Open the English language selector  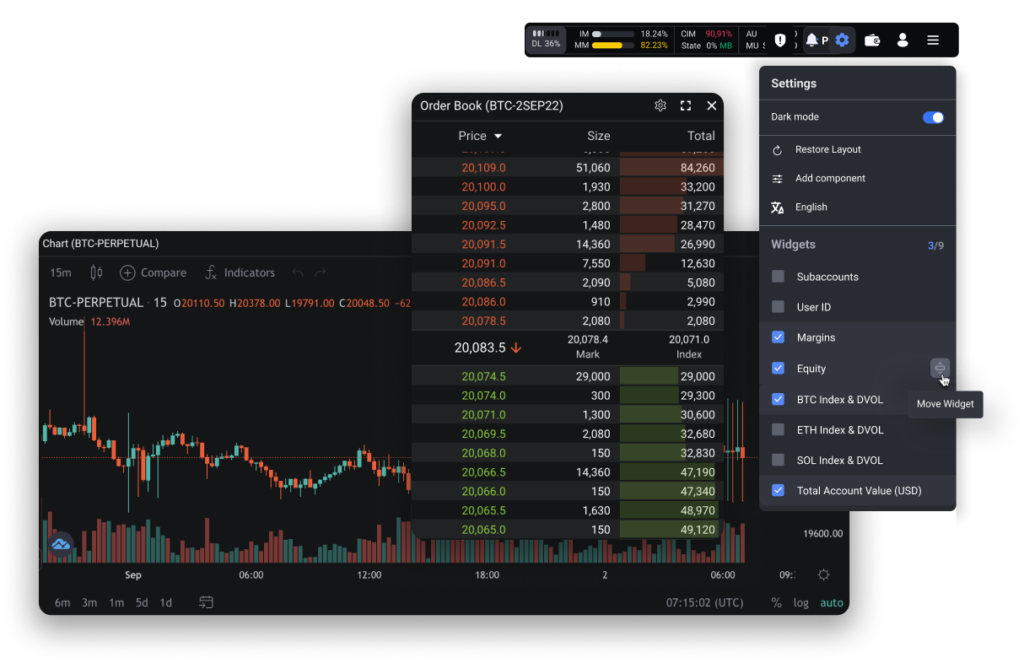[810, 207]
